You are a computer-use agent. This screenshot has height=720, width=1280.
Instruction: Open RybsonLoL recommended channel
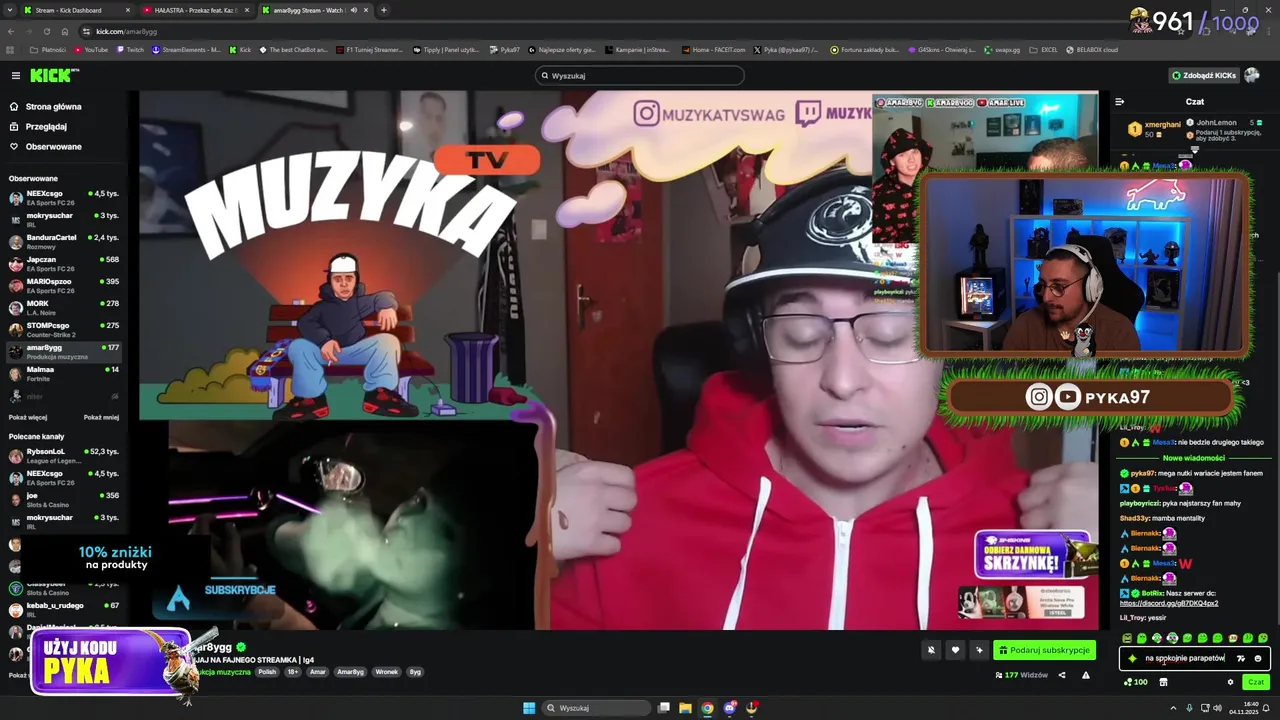[x=64, y=456]
